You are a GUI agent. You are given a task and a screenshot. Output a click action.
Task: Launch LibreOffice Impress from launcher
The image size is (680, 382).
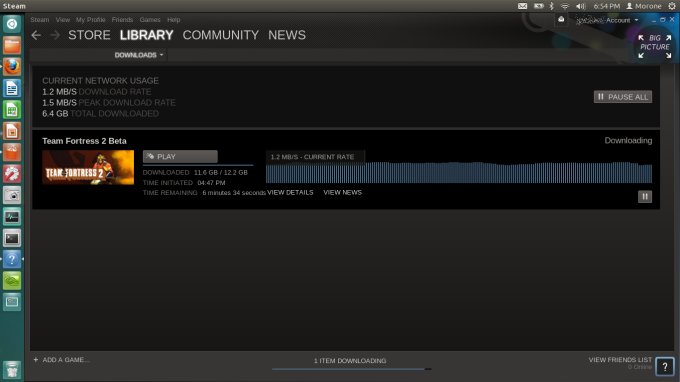[x=12, y=131]
